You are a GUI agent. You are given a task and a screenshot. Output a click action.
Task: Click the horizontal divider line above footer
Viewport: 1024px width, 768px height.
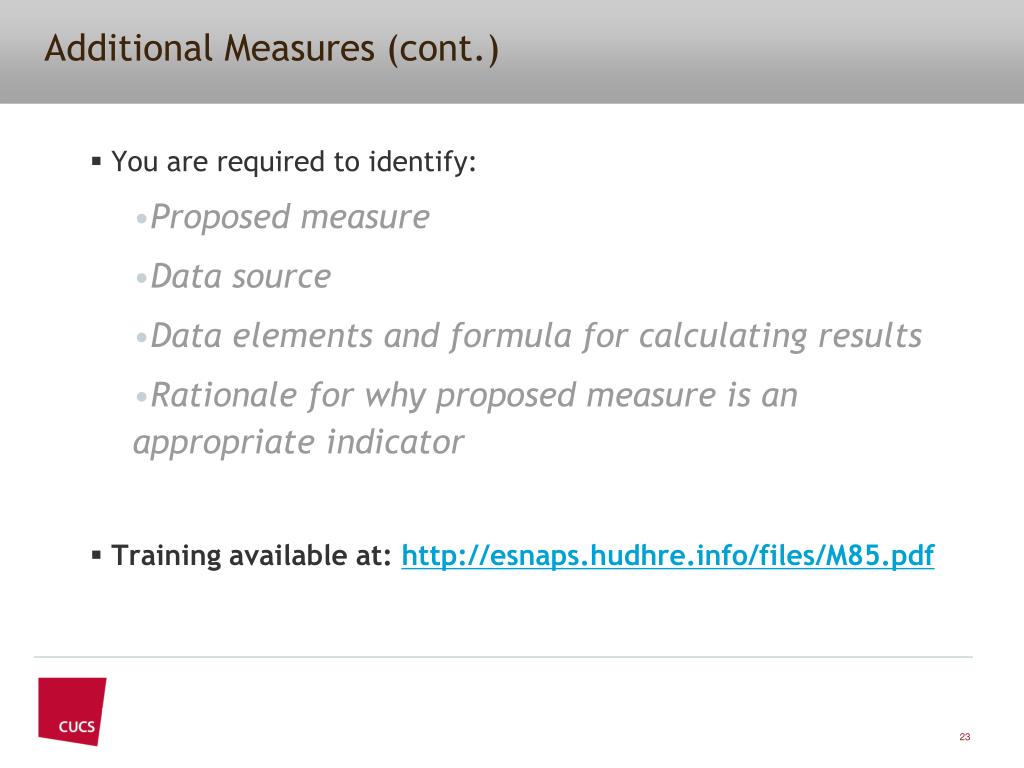(x=503, y=657)
